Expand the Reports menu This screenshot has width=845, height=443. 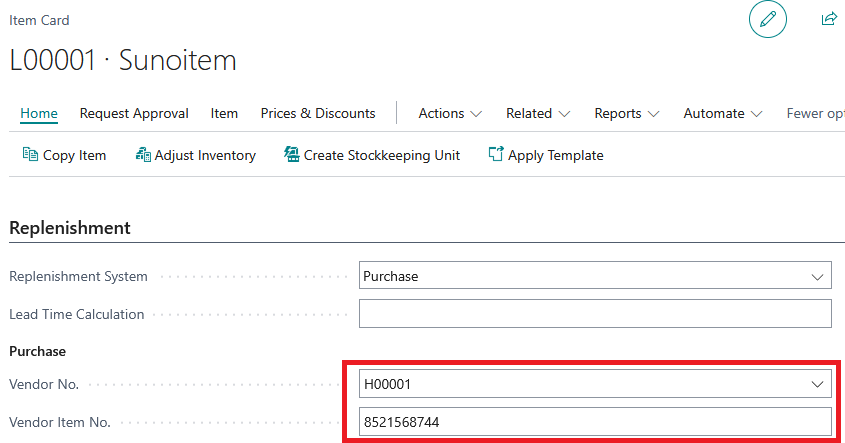(627, 114)
